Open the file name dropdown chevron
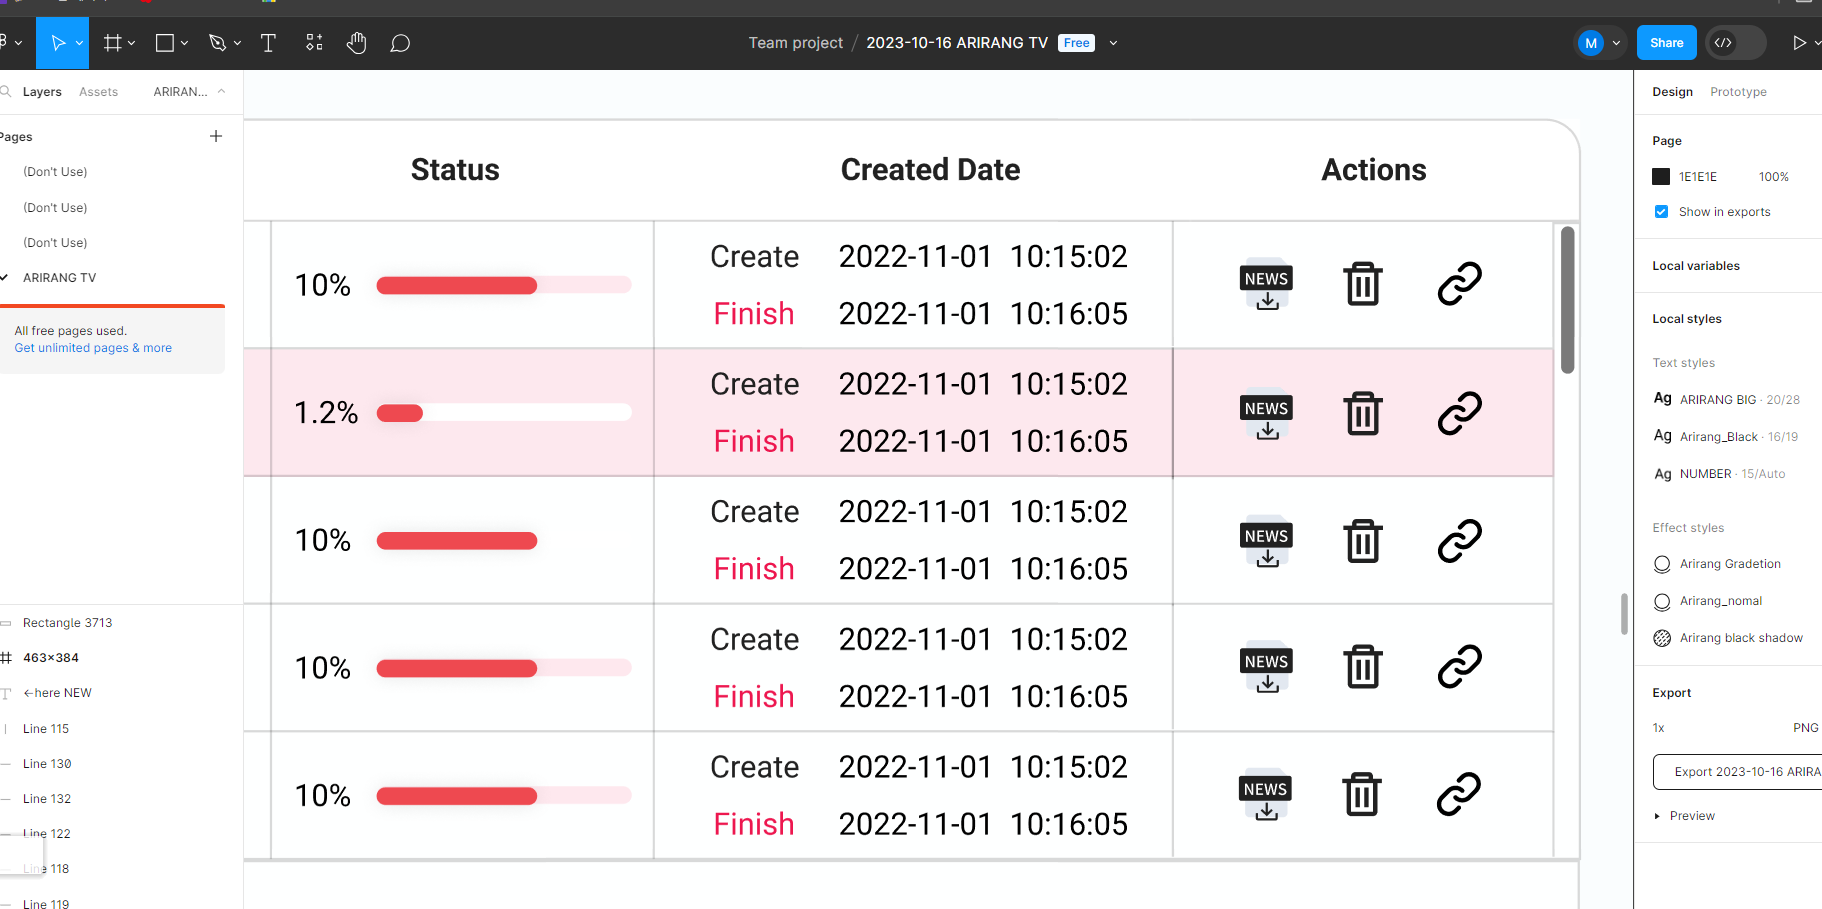Screen dimensions: 1822x909 coord(1113,43)
